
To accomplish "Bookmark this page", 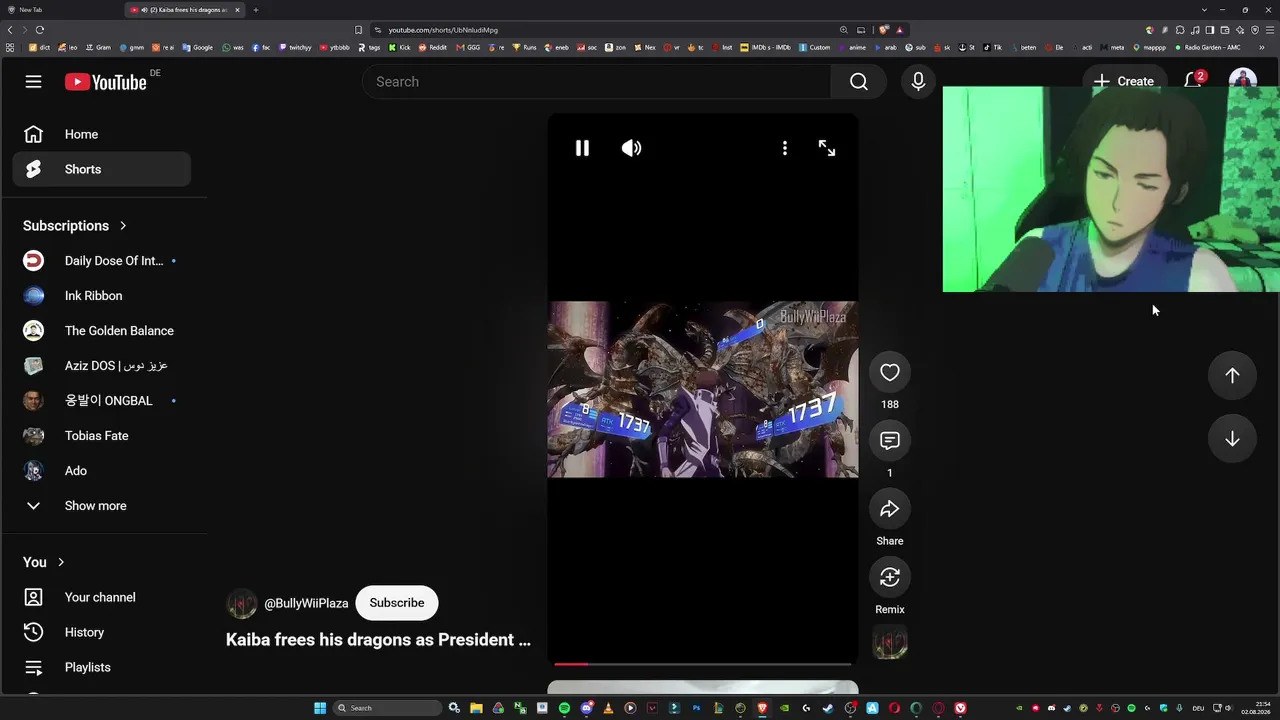I will 358,30.
